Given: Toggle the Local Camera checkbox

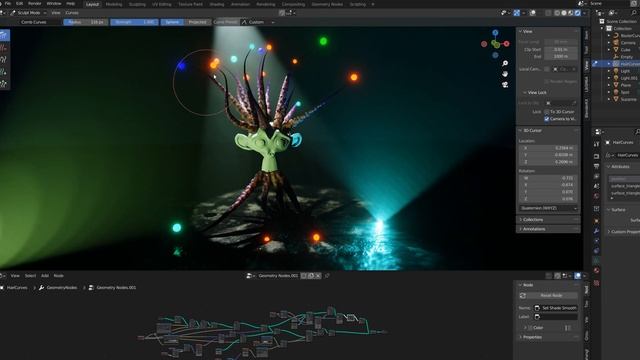Looking at the screenshot, I should tap(547, 69).
